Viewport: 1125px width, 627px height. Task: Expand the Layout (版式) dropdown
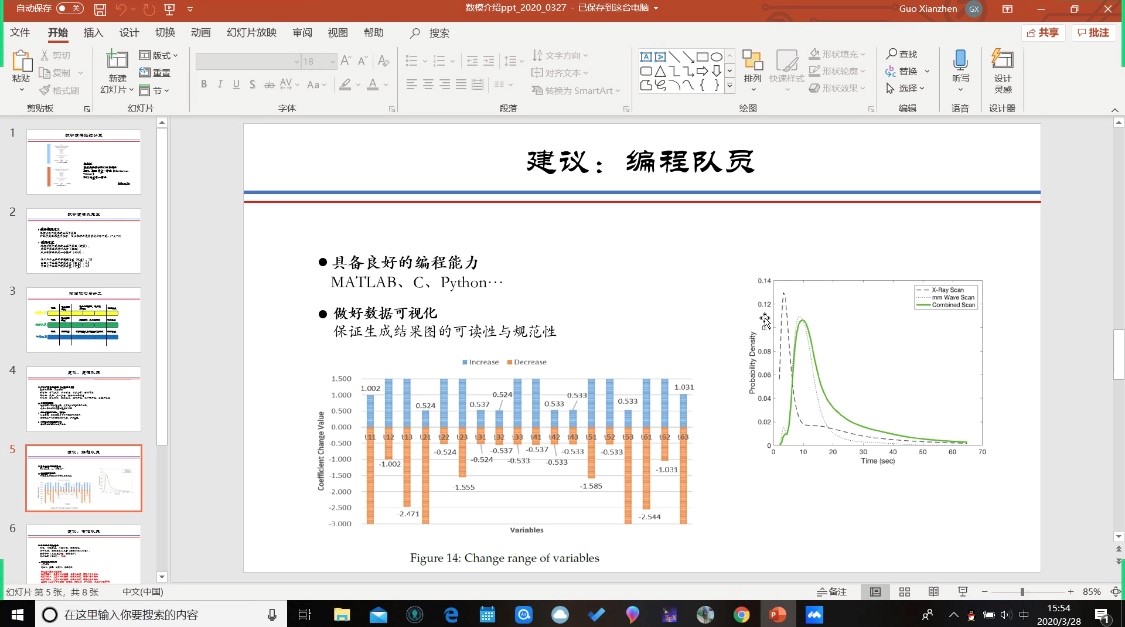pos(156,55)
